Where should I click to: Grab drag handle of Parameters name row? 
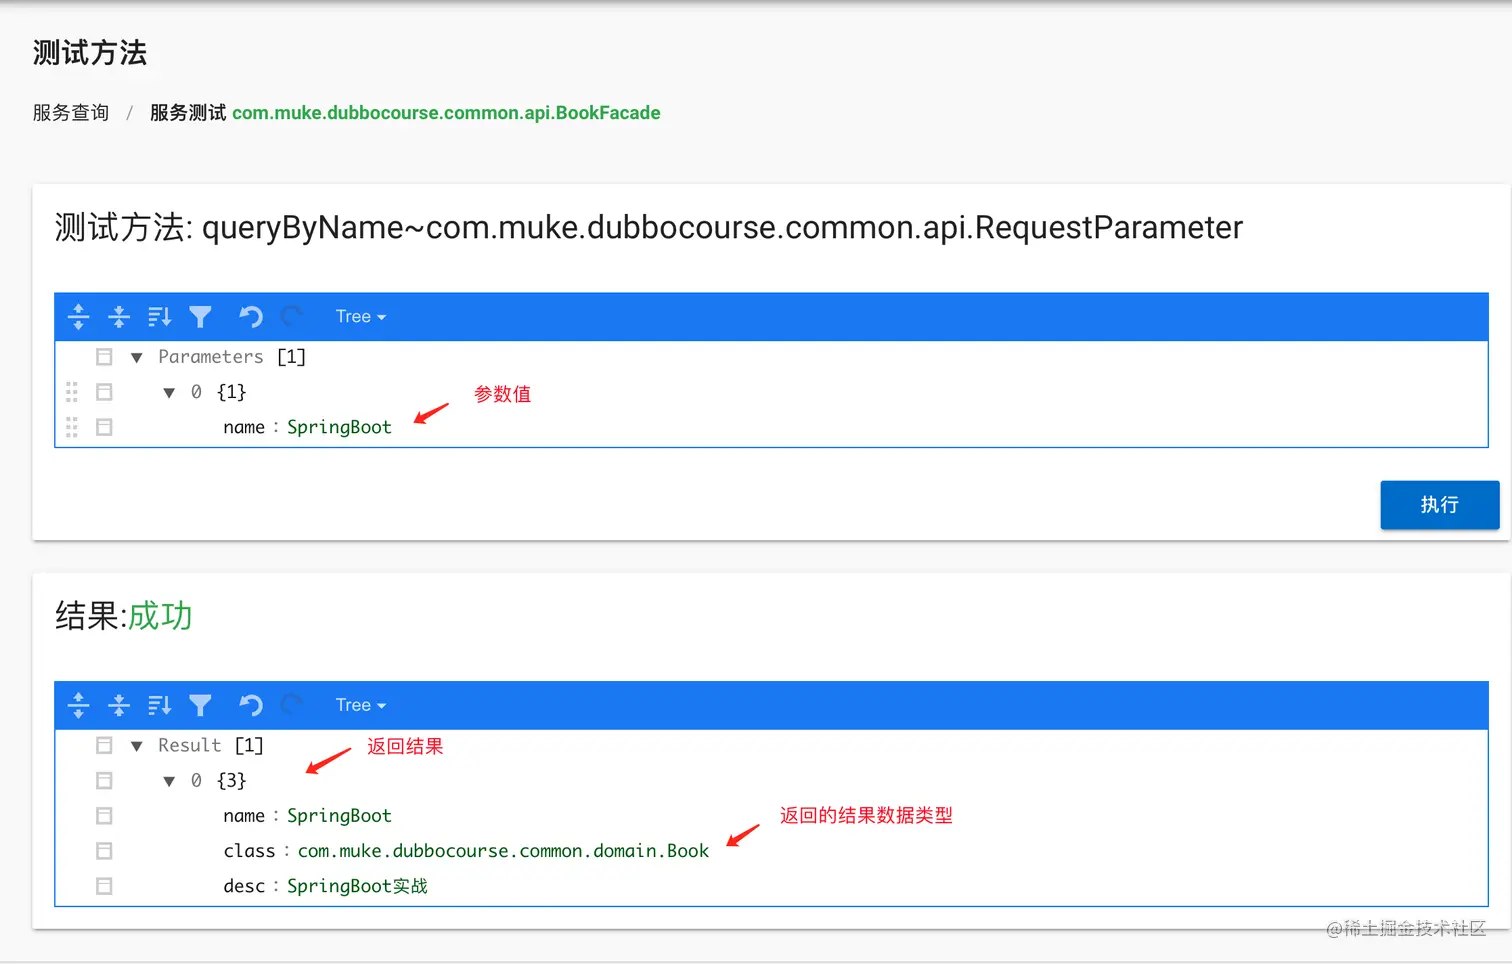click(72, 427)
